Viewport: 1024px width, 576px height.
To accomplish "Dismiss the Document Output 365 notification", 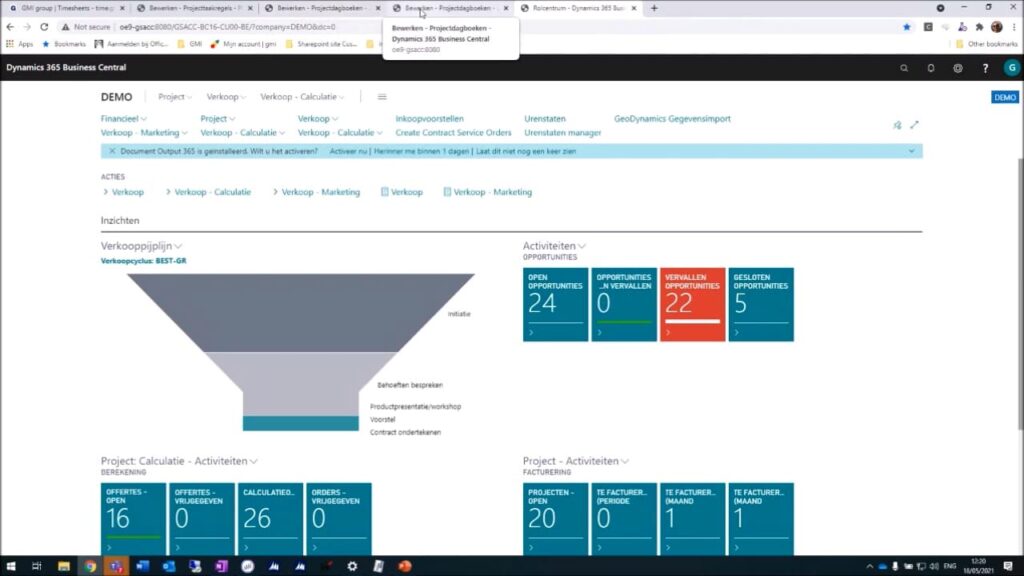I will pyautogui.click(x=112, y=151).
